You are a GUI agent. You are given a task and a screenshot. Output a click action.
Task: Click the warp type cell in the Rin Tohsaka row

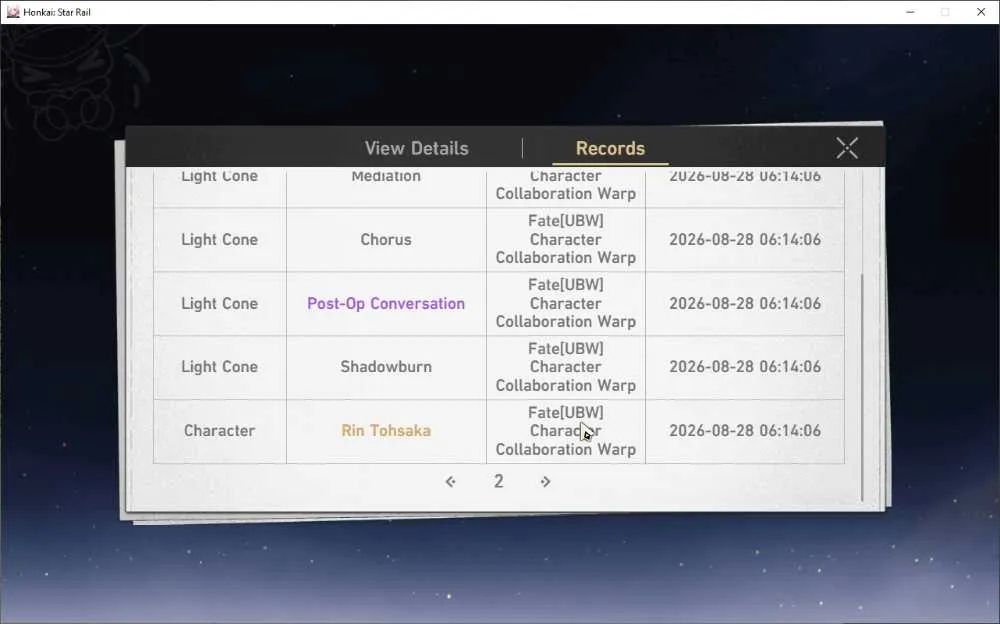(566, 431)
